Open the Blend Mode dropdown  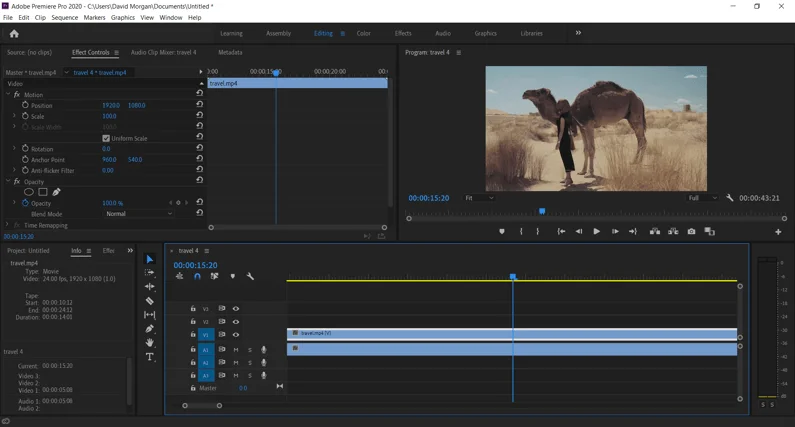pos(138,214)
